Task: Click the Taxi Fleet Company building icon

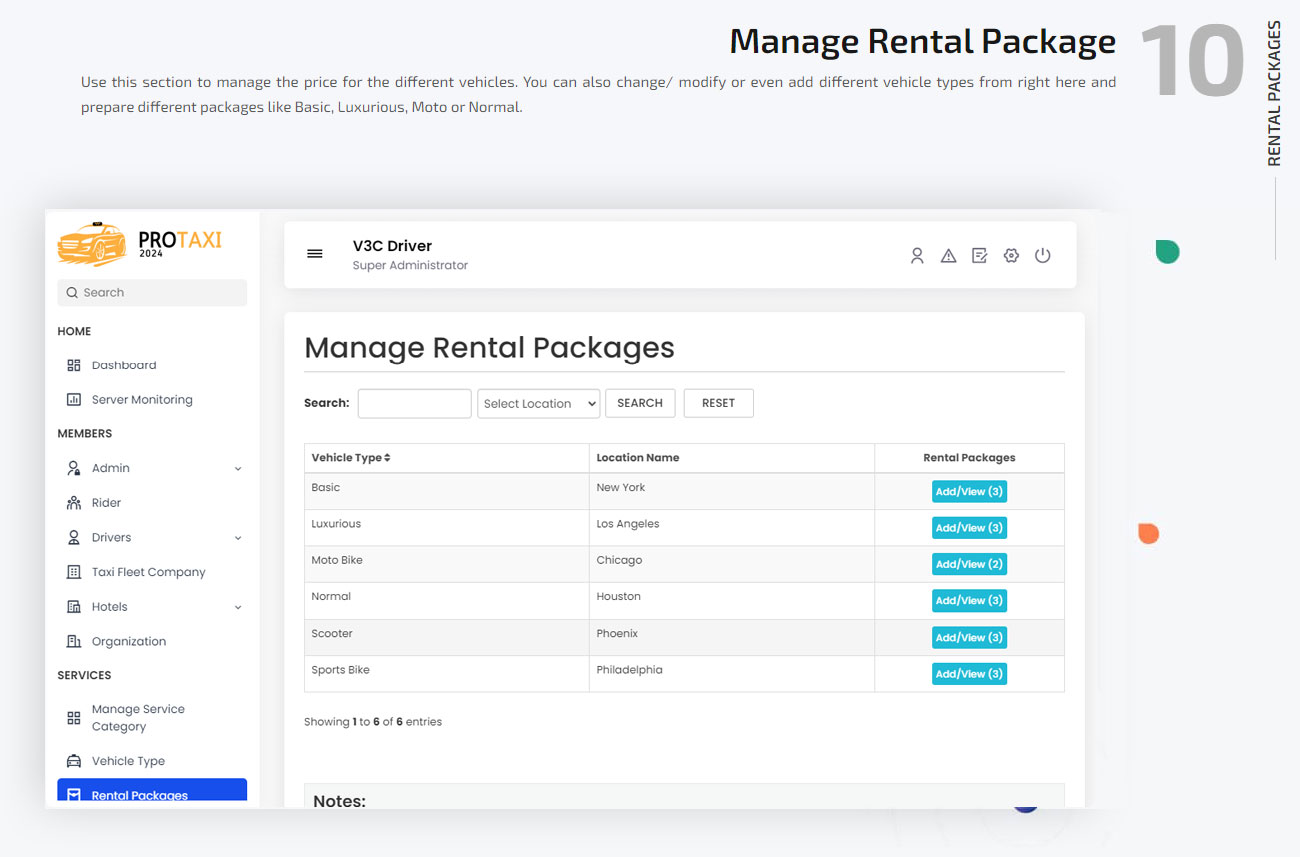Action: click(x=73, y=572)
